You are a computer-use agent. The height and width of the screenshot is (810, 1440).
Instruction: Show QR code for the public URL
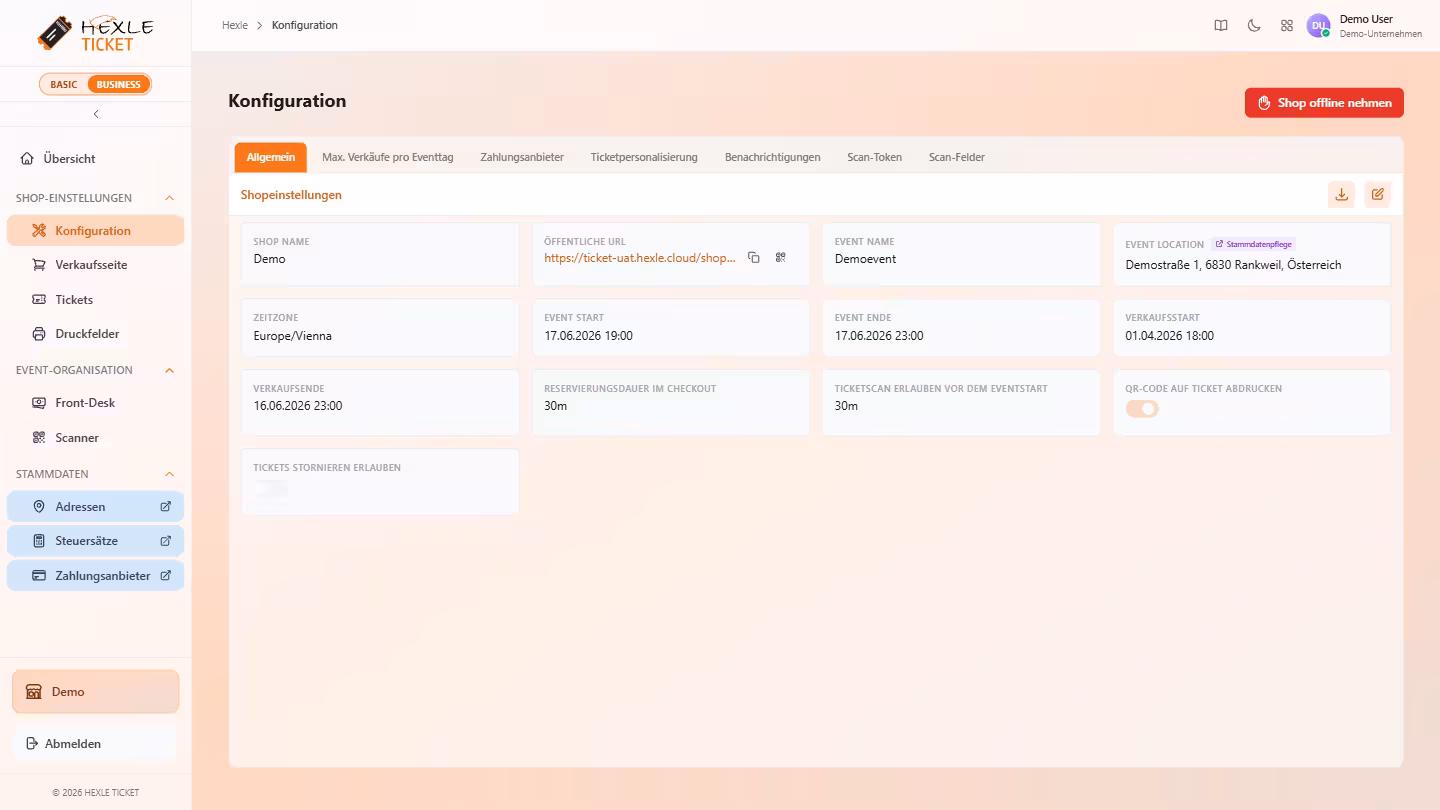pos(781,258)
